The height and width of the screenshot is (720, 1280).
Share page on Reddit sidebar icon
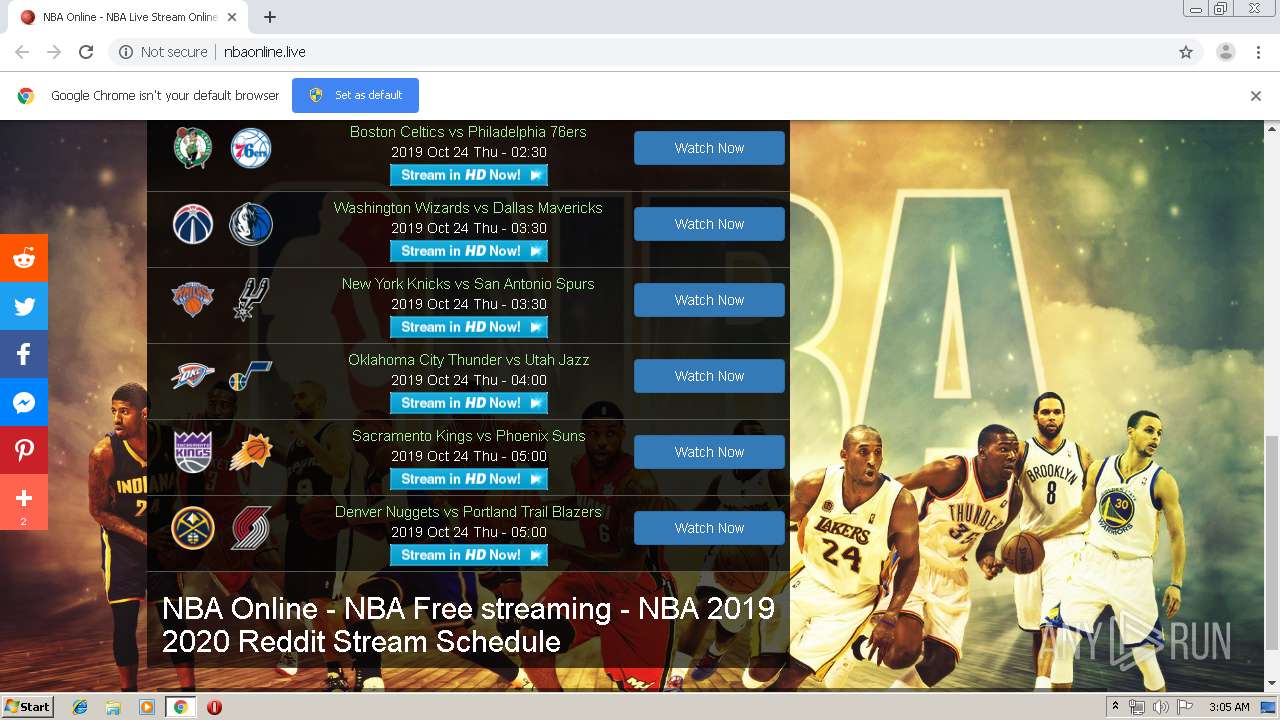24,259
